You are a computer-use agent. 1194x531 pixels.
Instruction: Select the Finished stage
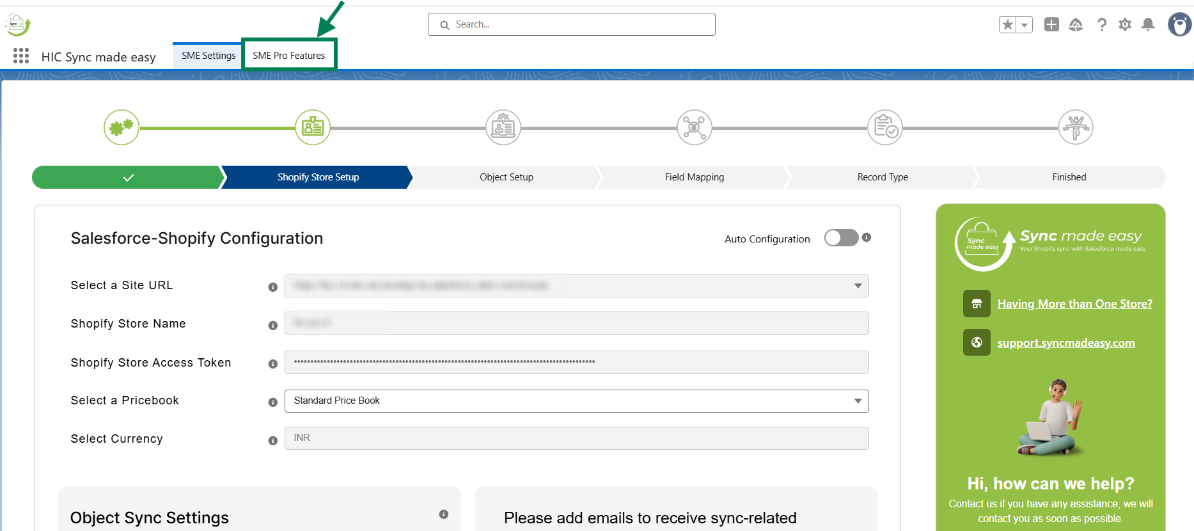1069,177
